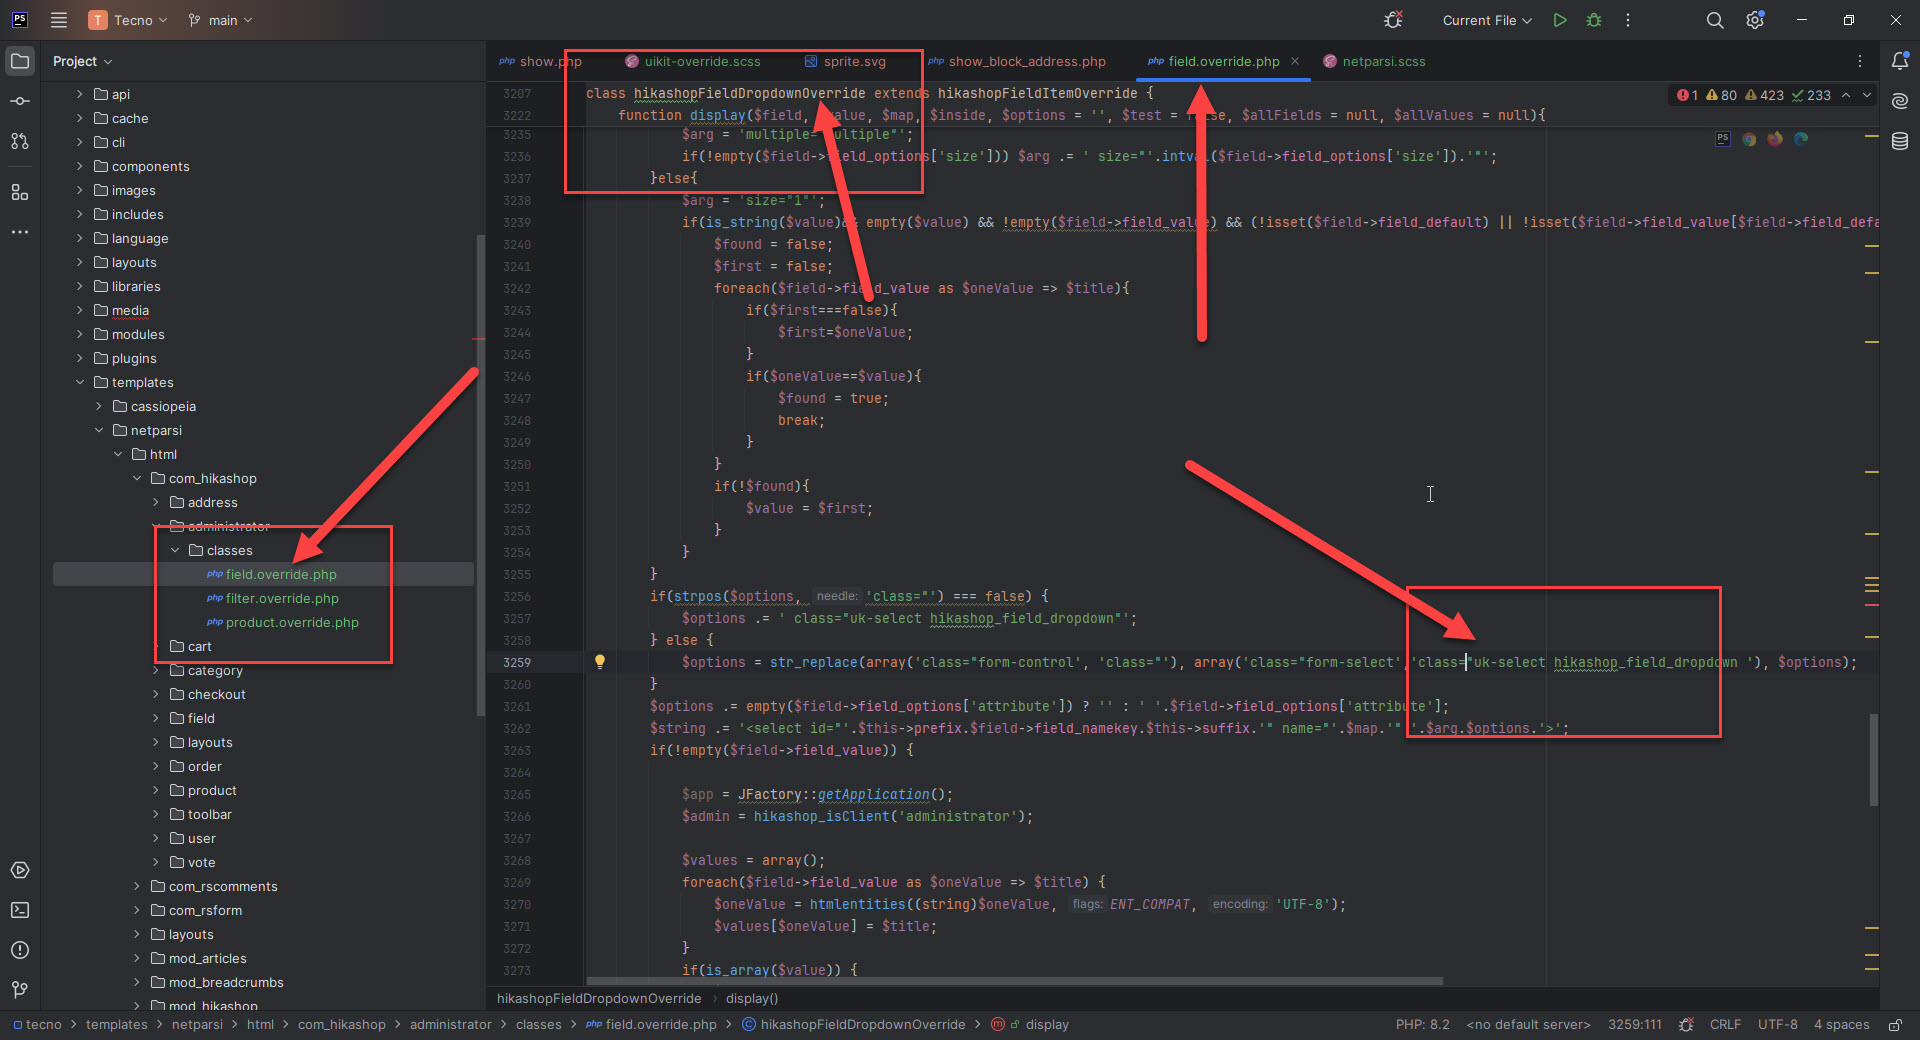Open Notifications bell icon
This screenshot has height=1040, width=1920.
(1900, 61)
